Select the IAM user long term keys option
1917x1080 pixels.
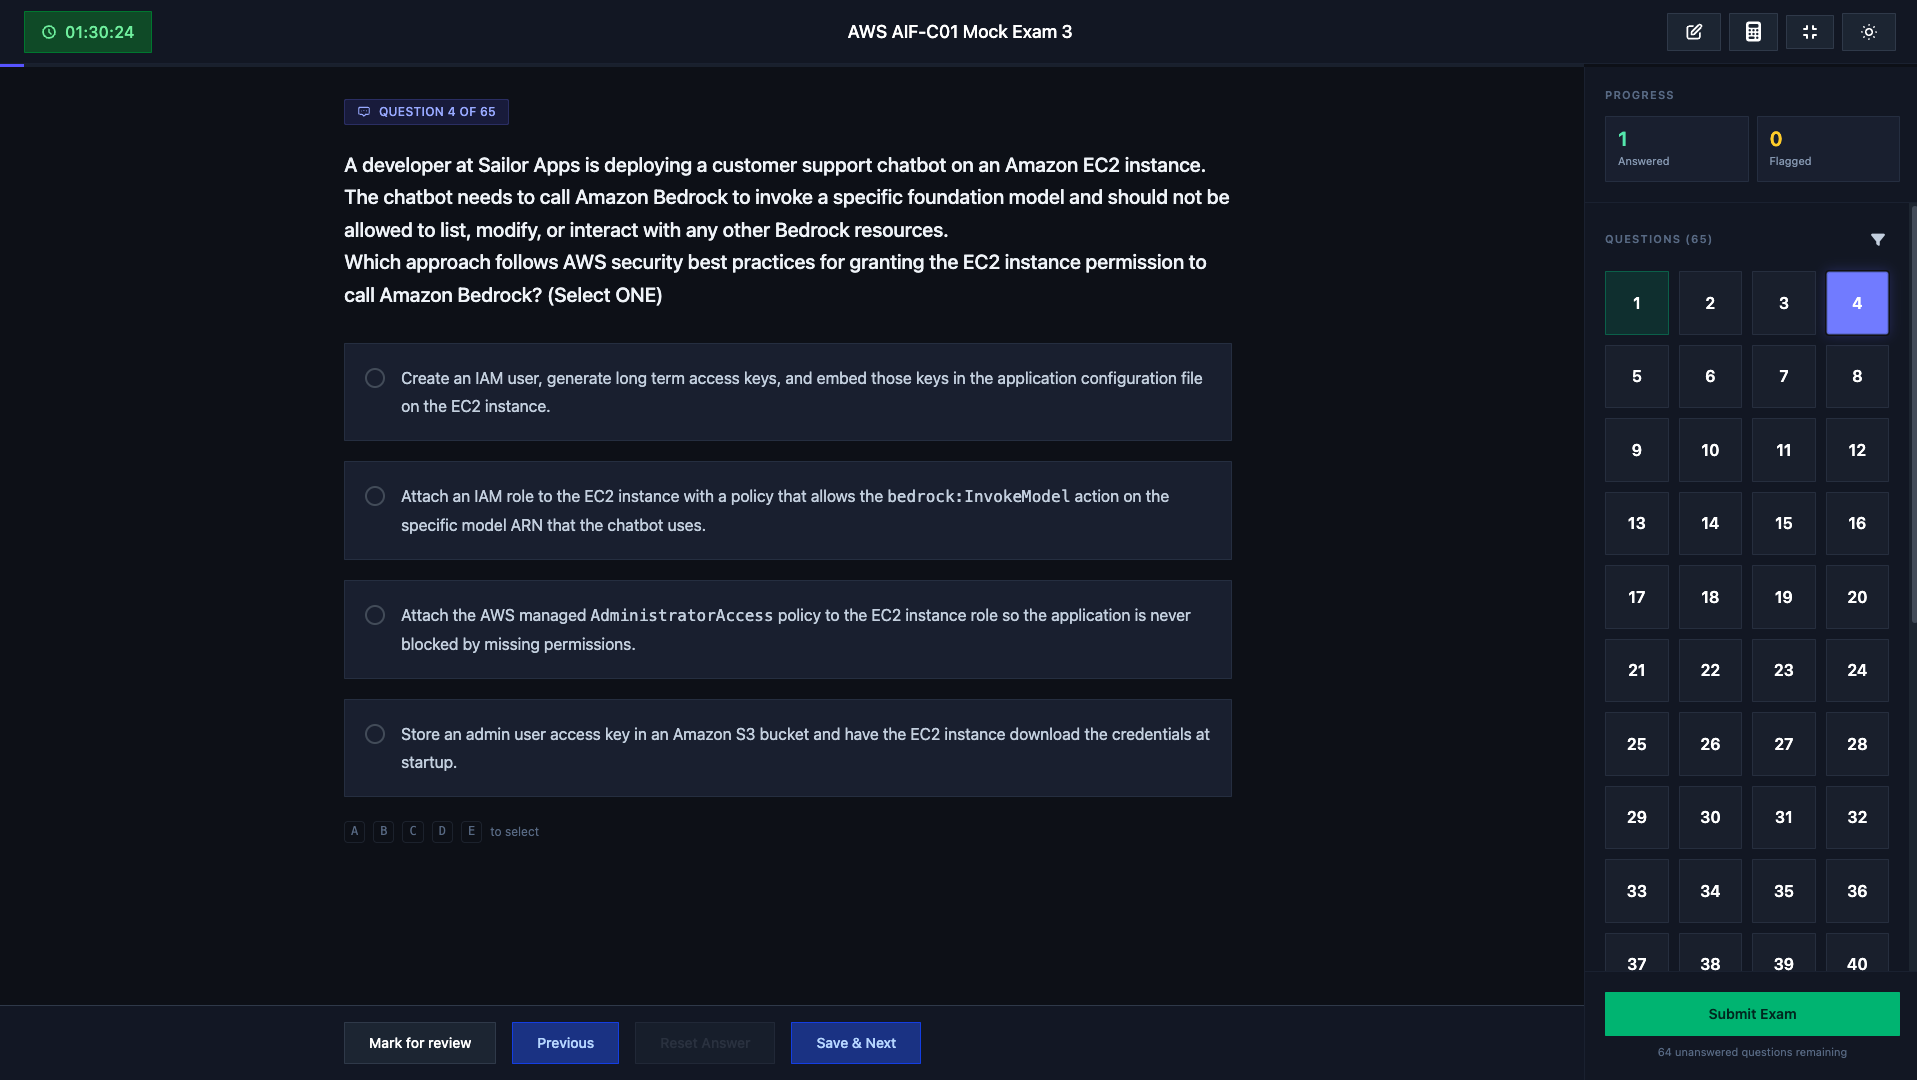pyautogui.click(x=787, y=392)
